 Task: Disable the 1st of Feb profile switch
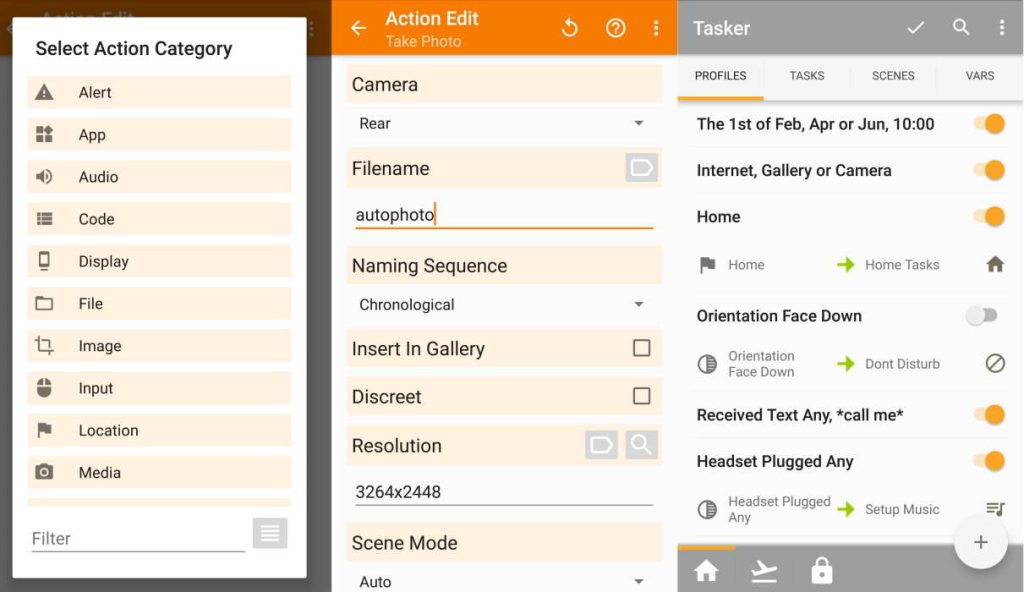[x=990, y=123]
